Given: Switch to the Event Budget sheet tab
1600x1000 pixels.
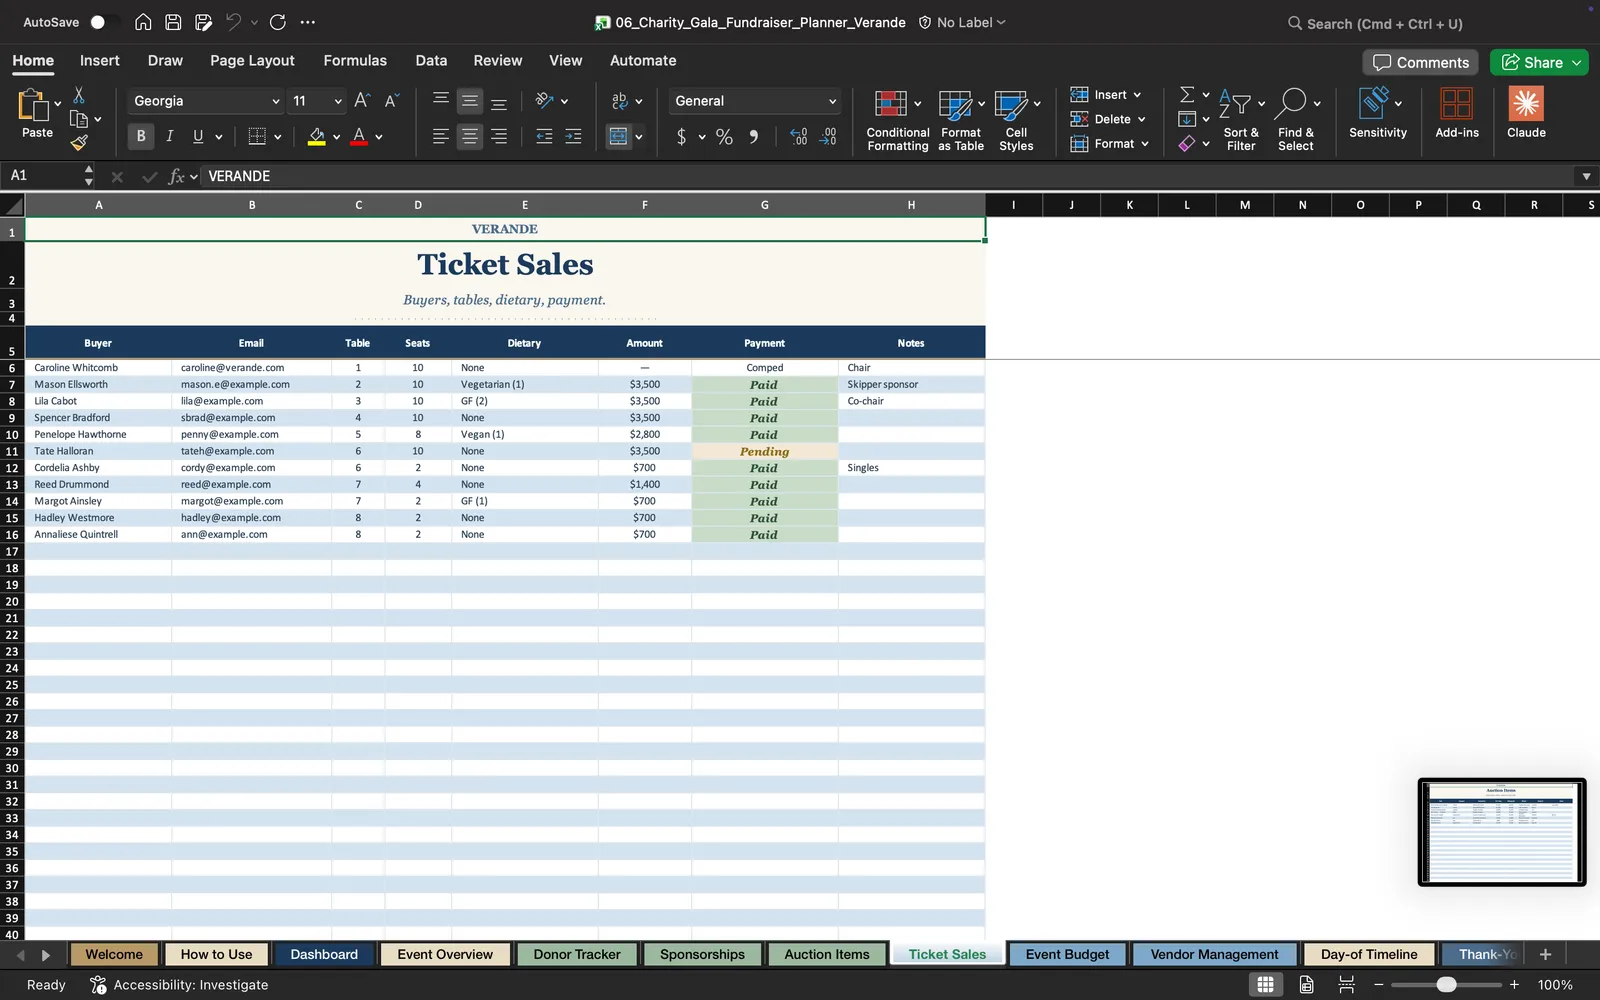Looking at the screenshot, I should [x=1067, y=954].
